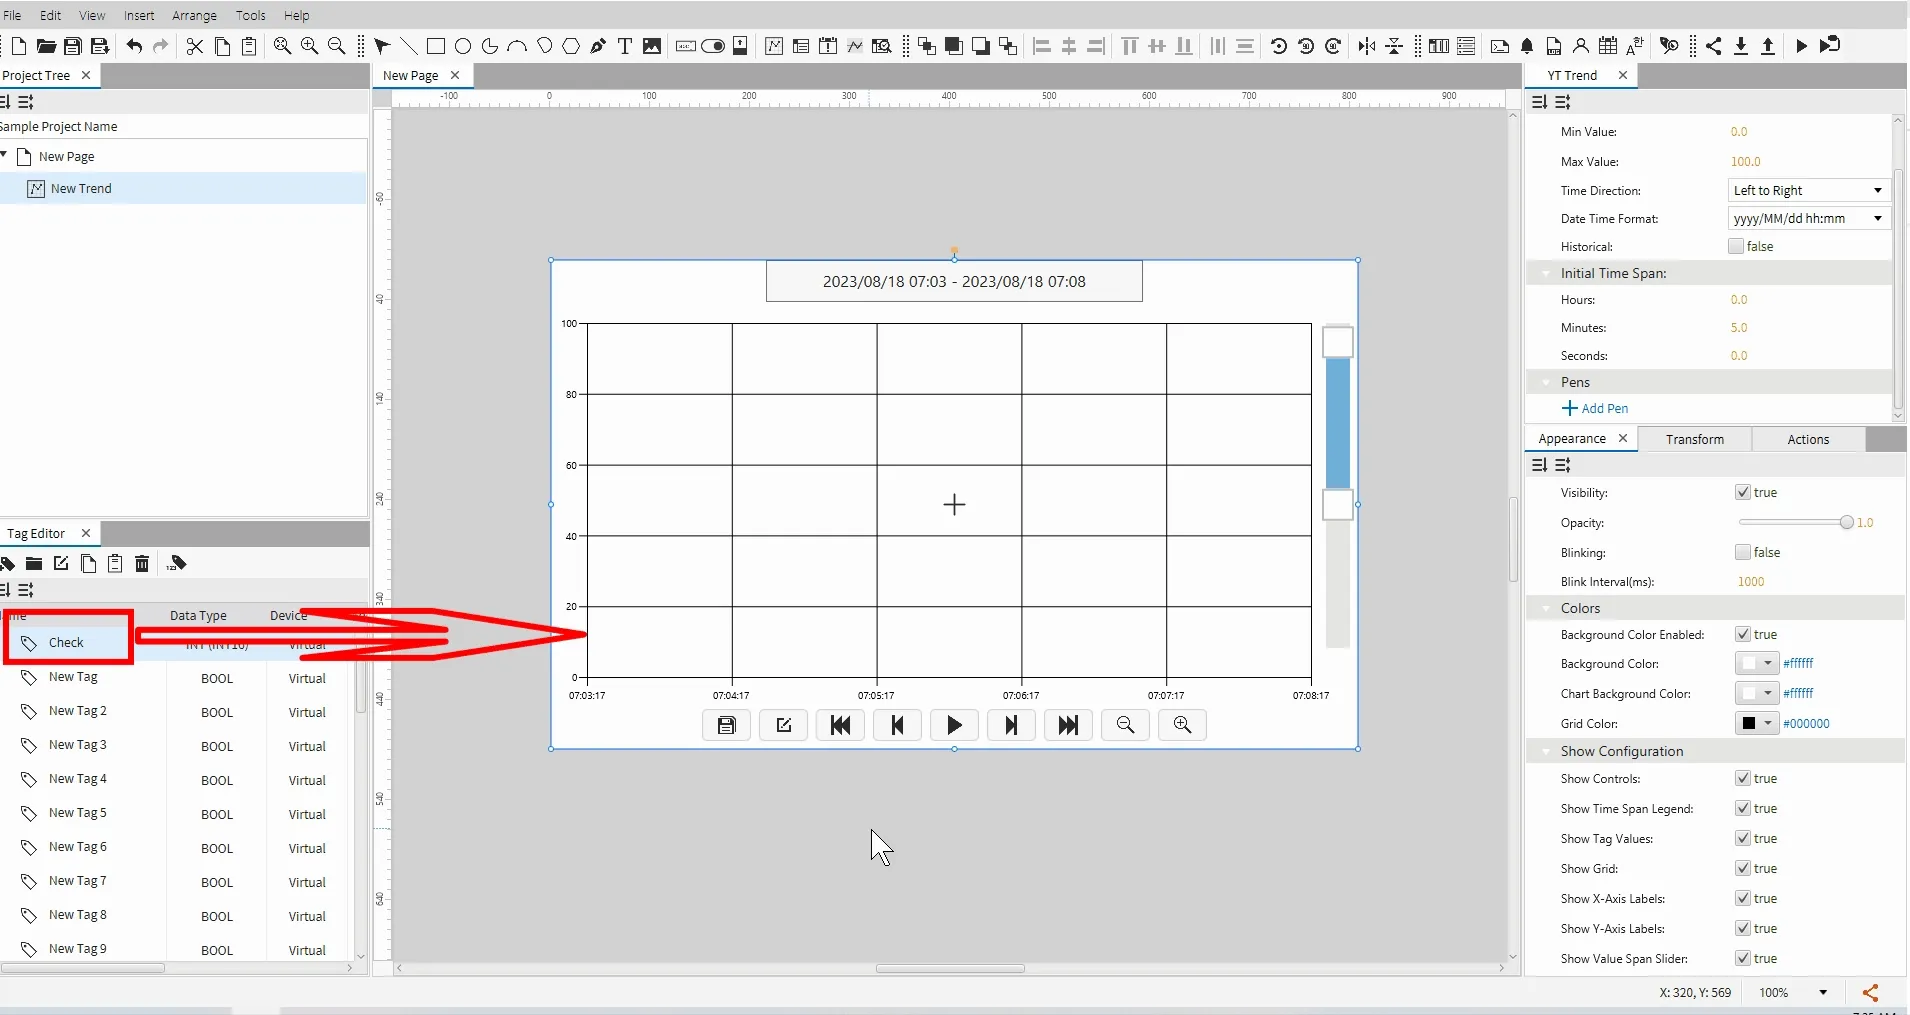
Task: Switch to the Transform tab
Action: 1694,439
